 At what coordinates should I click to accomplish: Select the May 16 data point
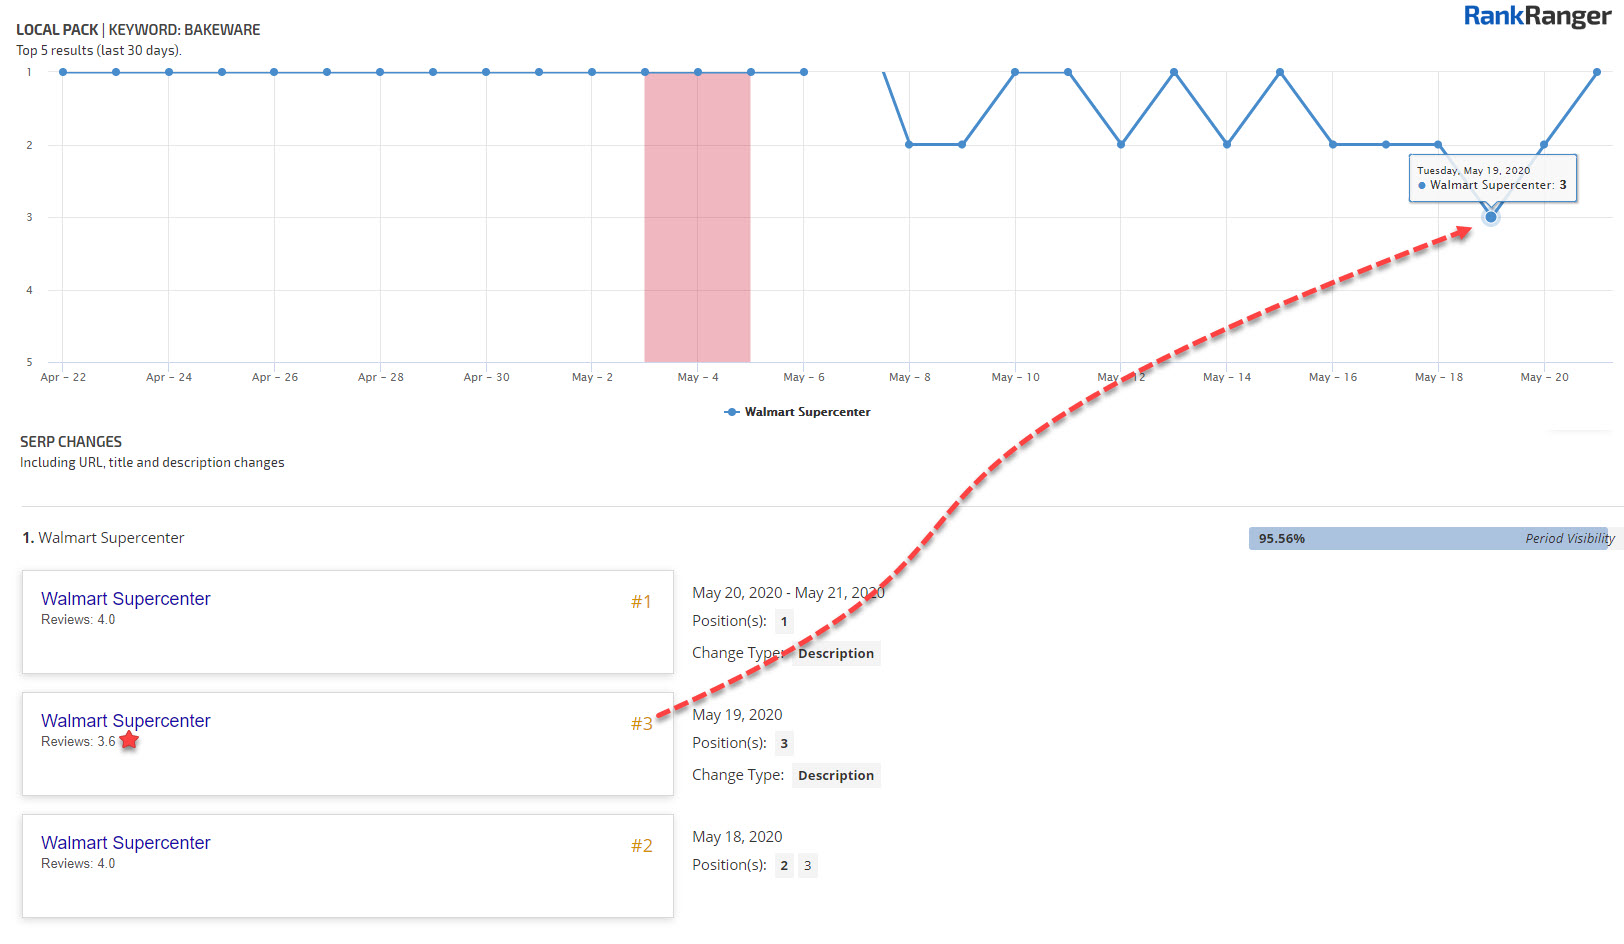(1333, 144)
